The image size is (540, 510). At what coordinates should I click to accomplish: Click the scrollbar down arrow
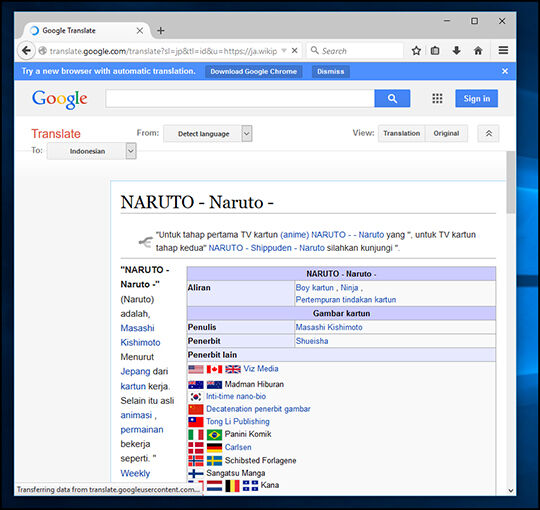(x=511, y=490)
